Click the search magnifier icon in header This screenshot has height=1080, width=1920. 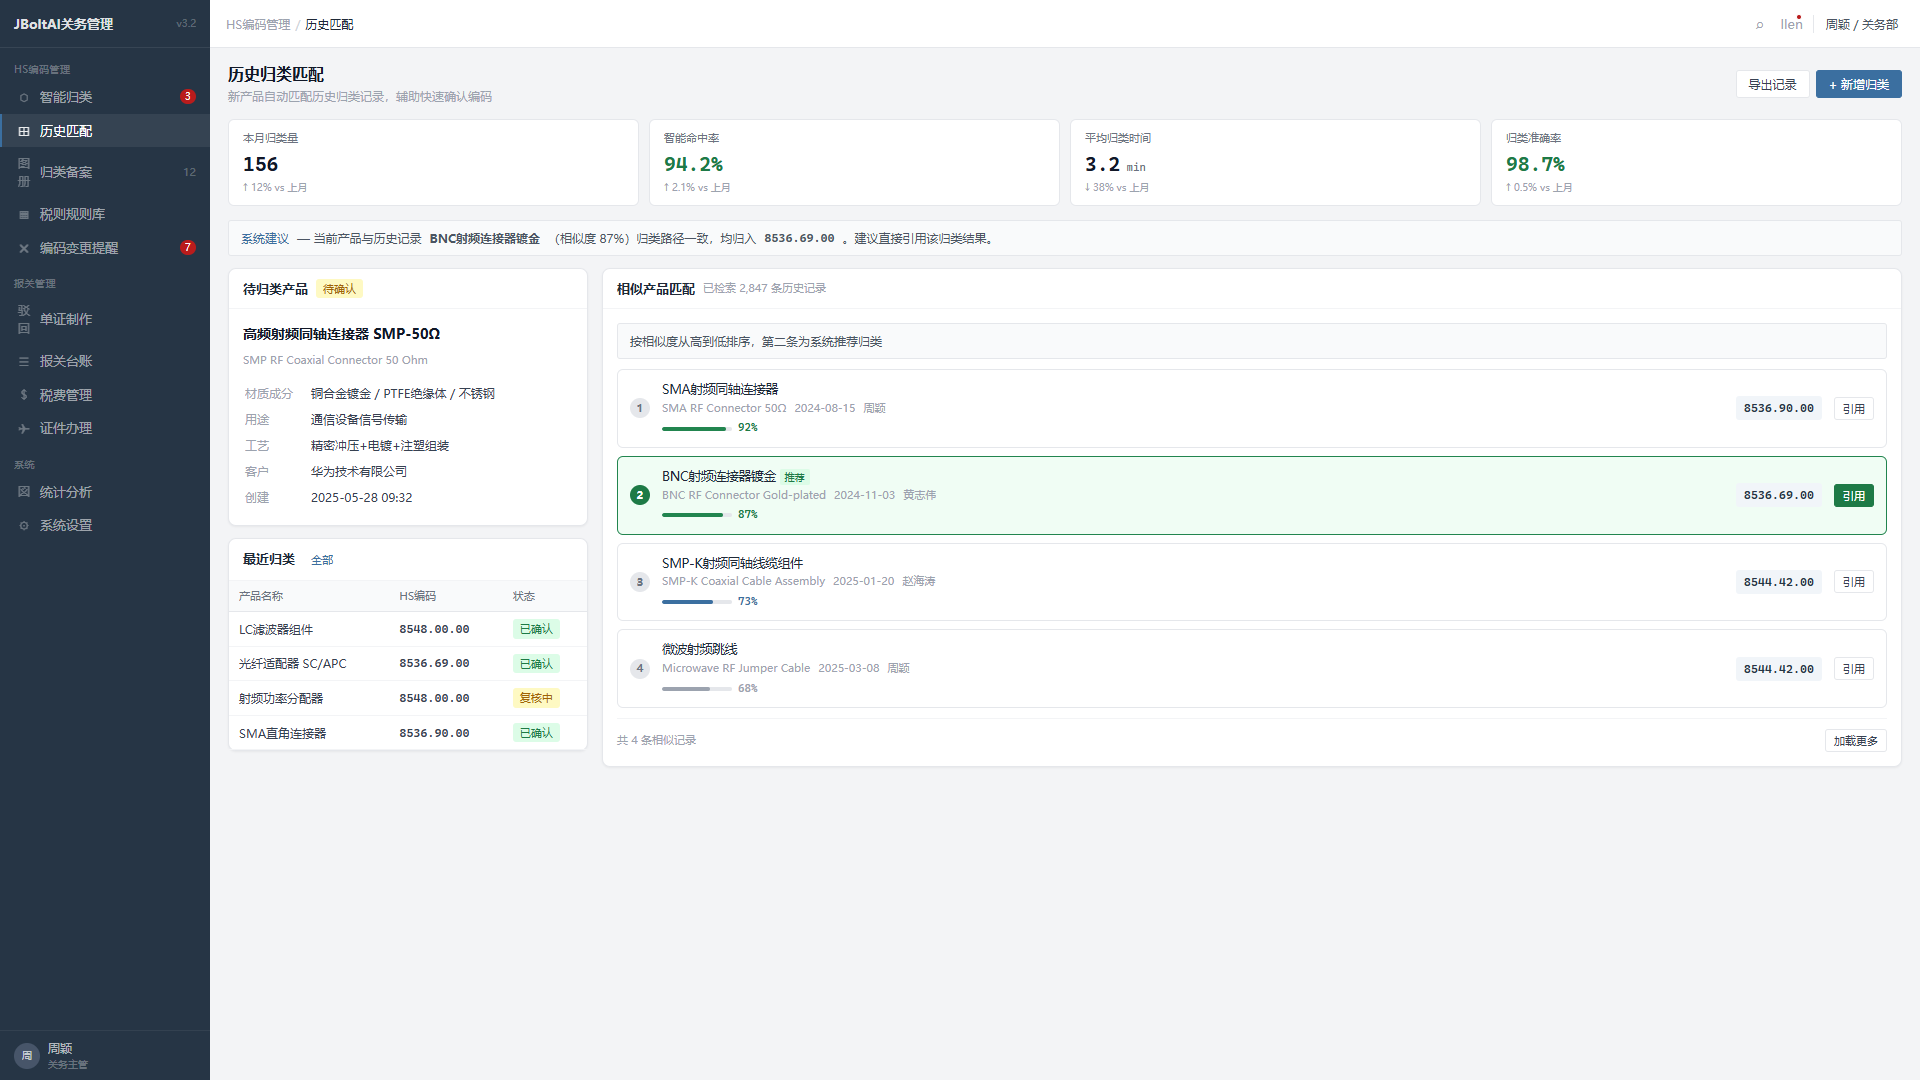(x=1760, y=24)
